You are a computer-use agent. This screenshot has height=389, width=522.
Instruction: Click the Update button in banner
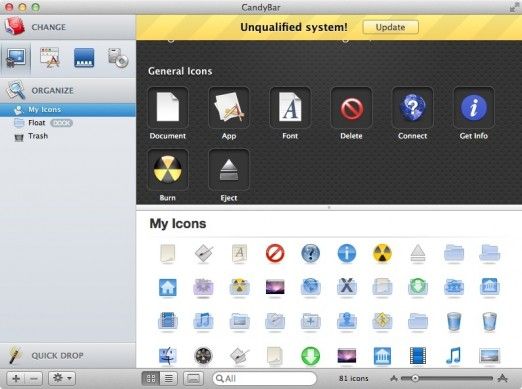390,27
